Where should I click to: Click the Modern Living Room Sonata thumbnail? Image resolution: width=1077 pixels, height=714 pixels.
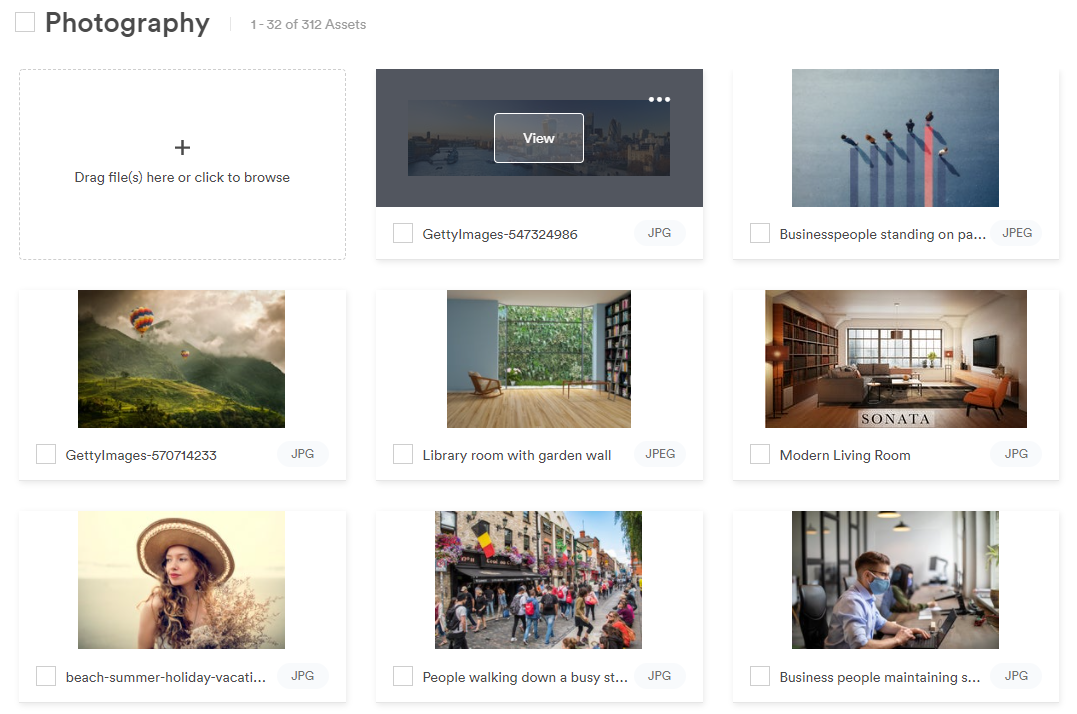pyautogui.click(x=895, y=359)
